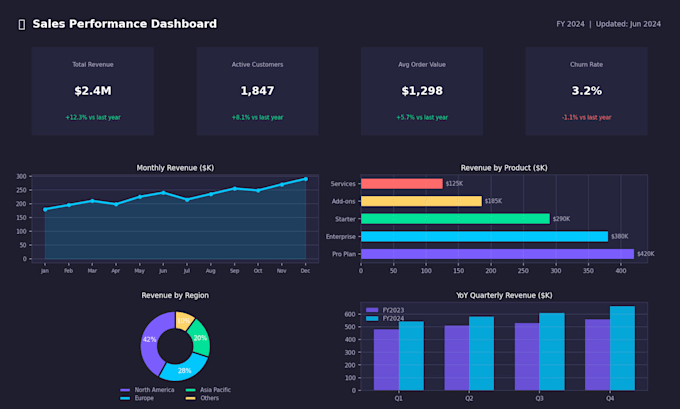Image resolution: width=680 pixels, height=409 pixels.
Task: Click the 'YoY Quarterly Revenue ($K)' chart title
Action: pos(504,295)
